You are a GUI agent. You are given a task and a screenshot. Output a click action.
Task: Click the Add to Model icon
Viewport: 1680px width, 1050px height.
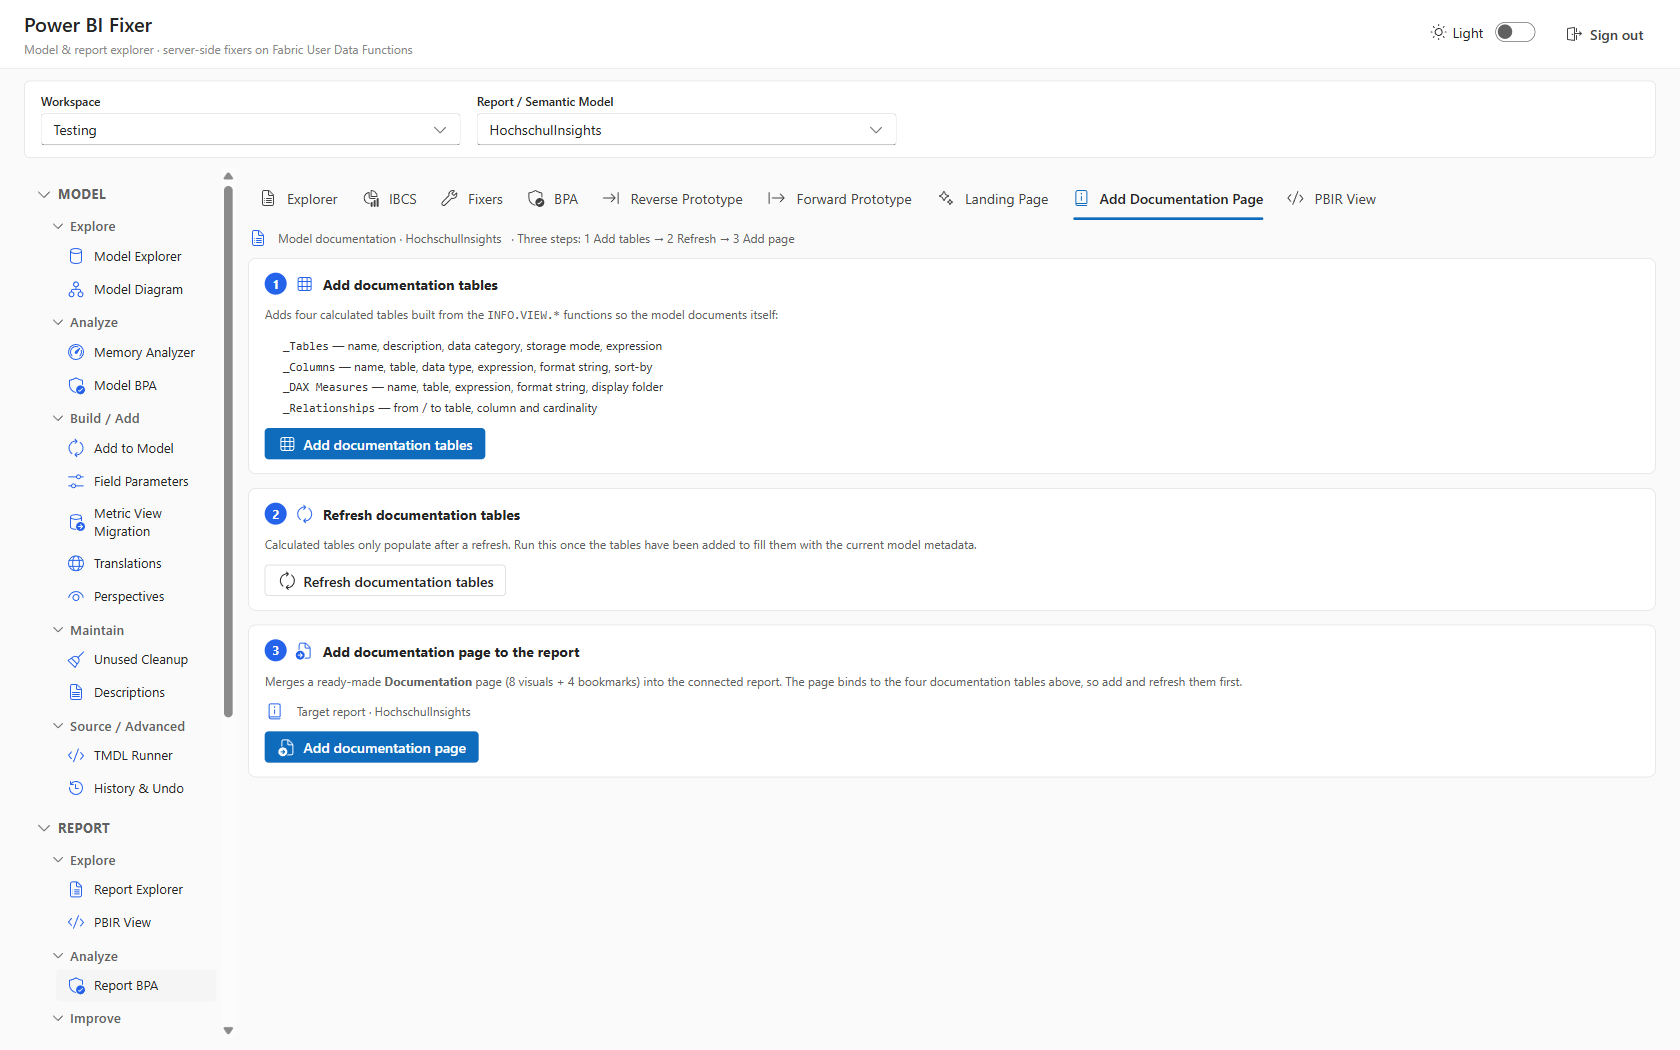[x=76, y=448]
